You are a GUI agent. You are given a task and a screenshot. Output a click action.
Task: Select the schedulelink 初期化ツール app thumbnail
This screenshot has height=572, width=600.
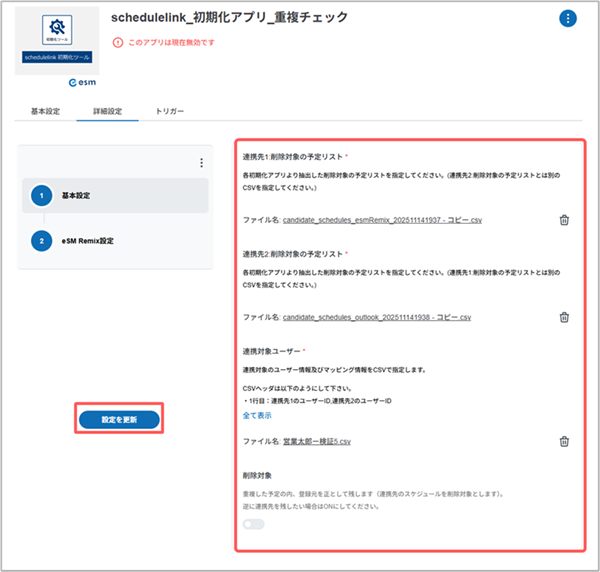point(57,41)
